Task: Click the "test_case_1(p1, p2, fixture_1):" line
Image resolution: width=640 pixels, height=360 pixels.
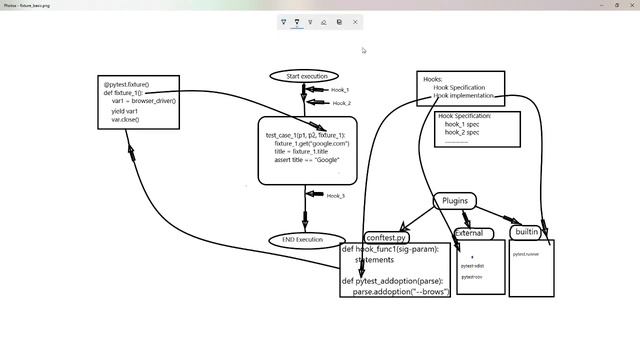Action: [x=306, y=135]
